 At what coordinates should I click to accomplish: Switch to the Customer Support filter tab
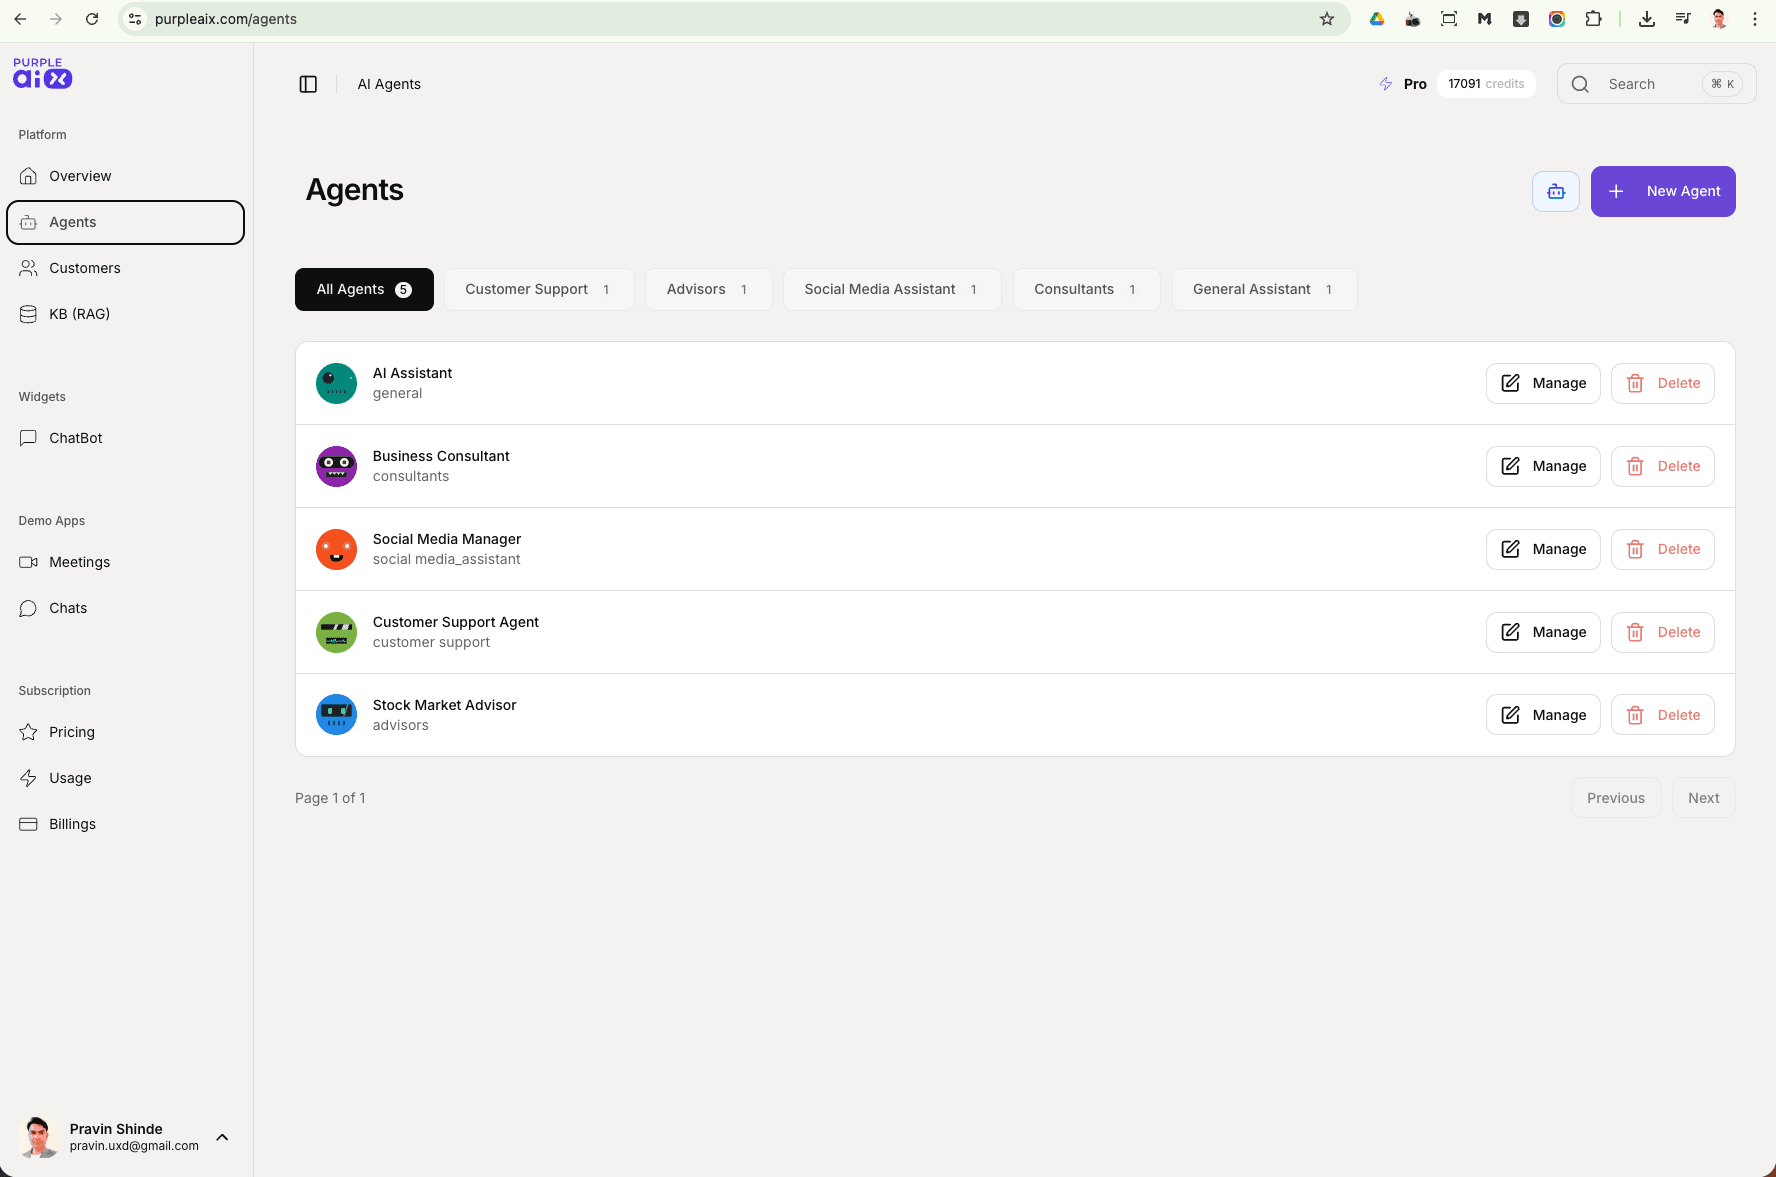tap(539, 289)
